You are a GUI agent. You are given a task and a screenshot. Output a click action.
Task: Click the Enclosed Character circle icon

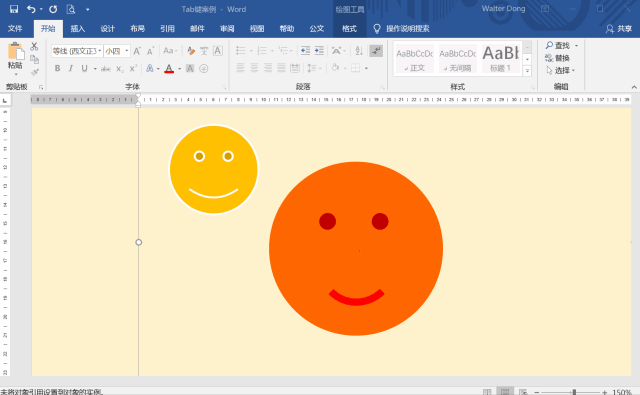point(204,69)
